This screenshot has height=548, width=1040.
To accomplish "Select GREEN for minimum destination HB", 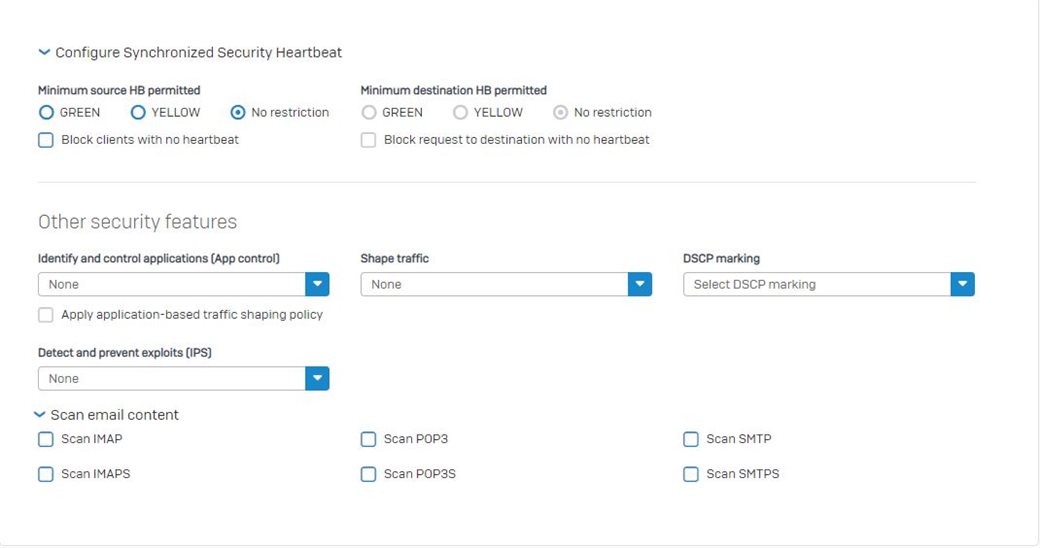I will pos(369,113).
